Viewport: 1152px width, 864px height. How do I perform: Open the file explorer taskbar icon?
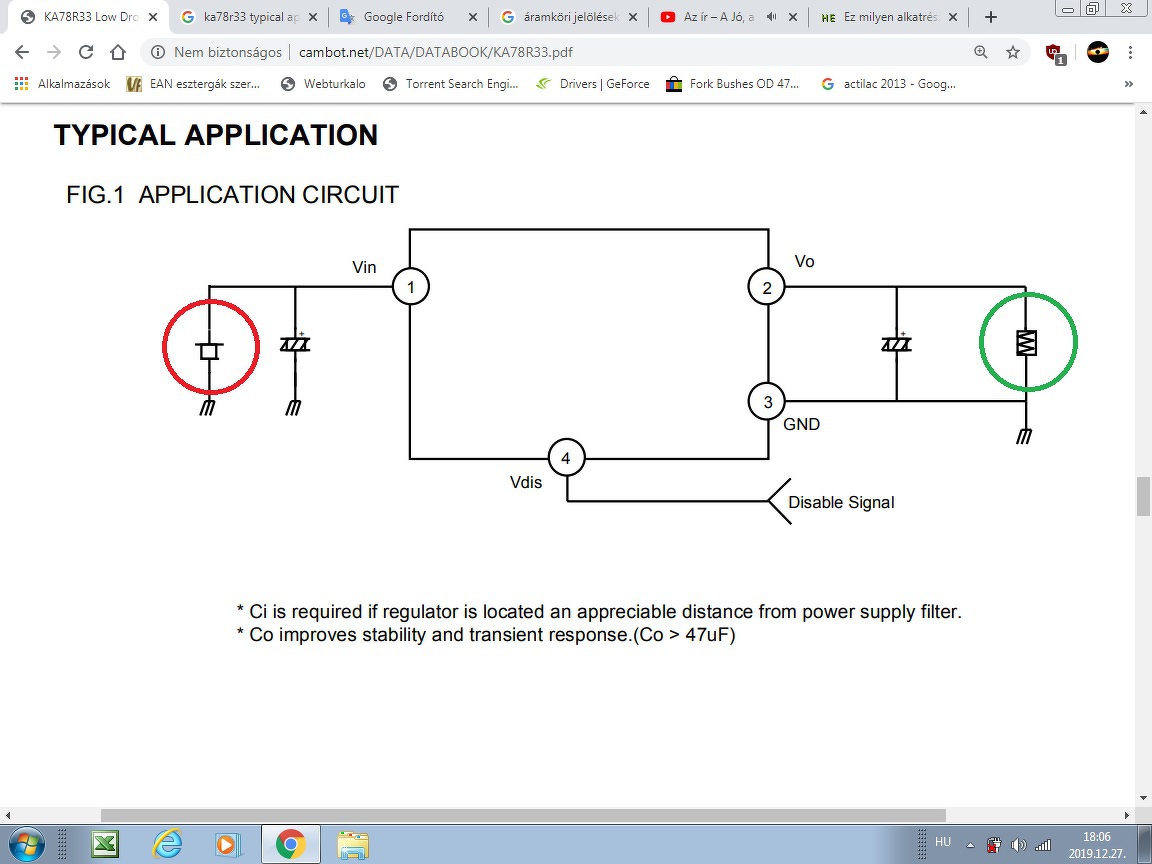click(353, 844)
